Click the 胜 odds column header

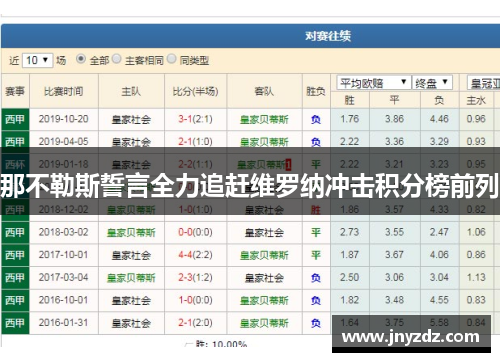click(350, 100)
